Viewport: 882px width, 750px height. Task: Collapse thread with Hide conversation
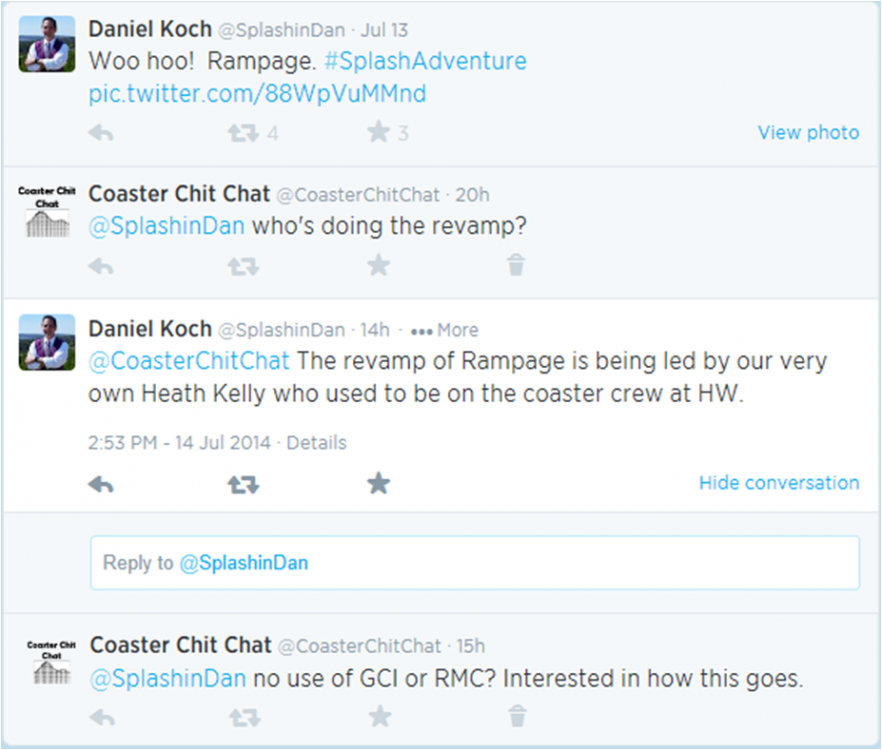coord(778,483)
